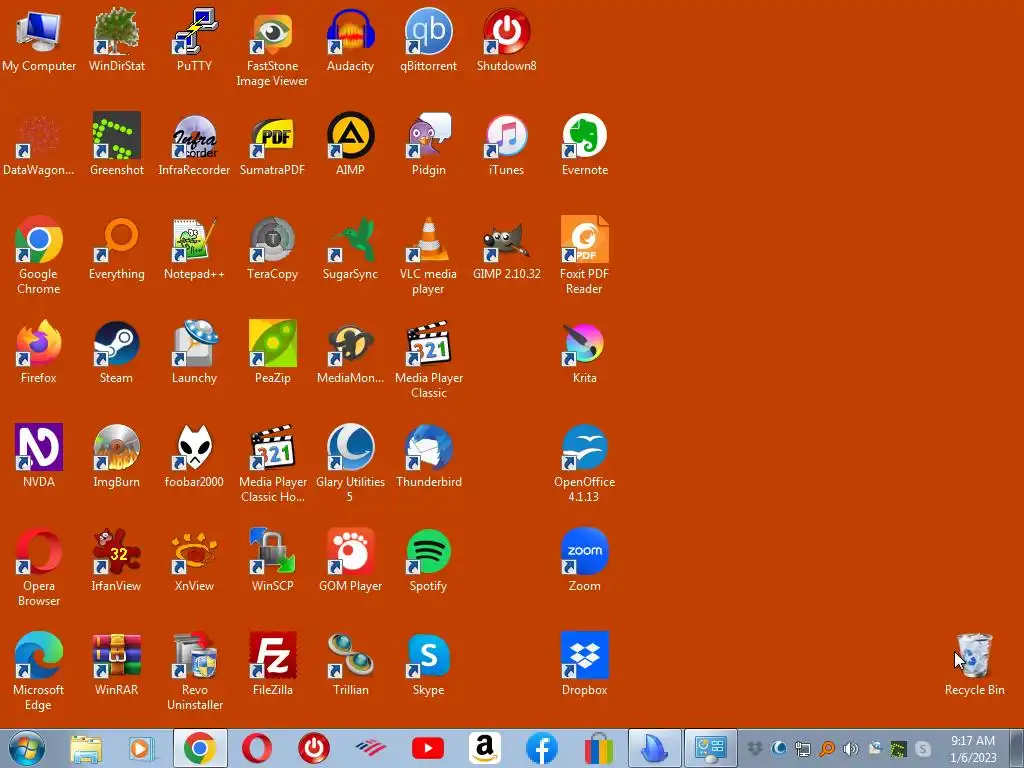Screen dimensions: 1024x768
Task: Click the SumatraPDF icon
Action: 272,135
